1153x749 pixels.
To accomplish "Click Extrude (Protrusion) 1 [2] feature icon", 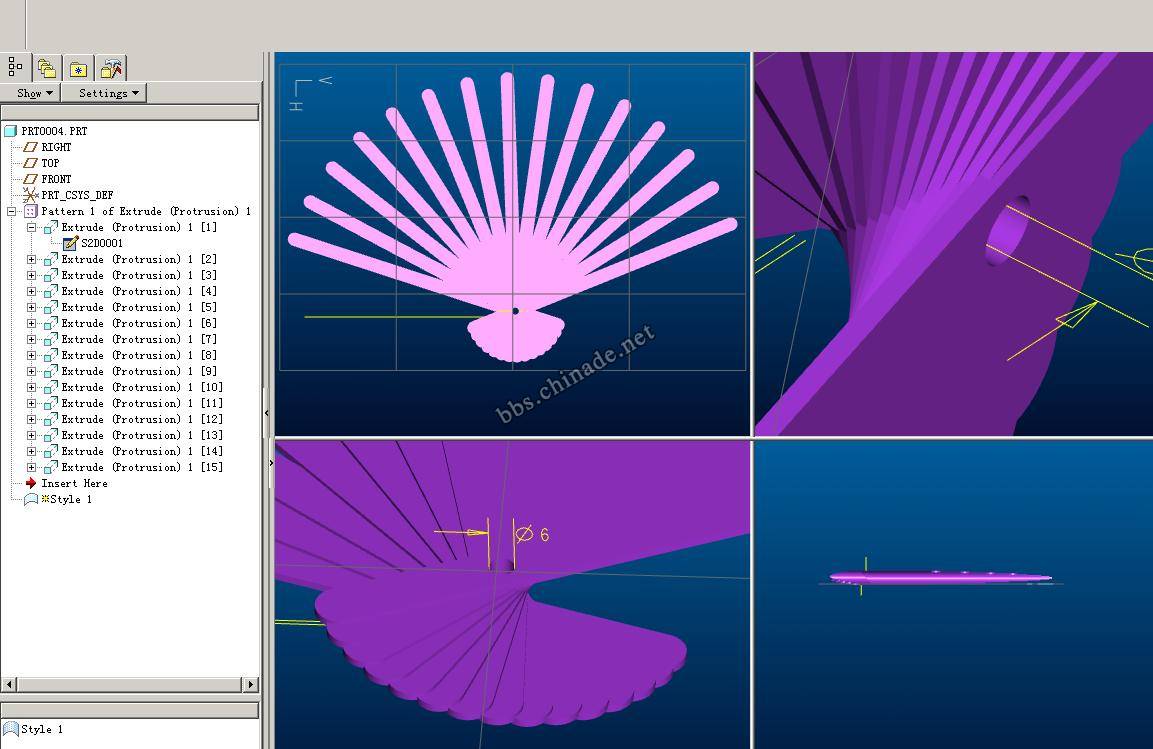I will click(x=51, y=259).
